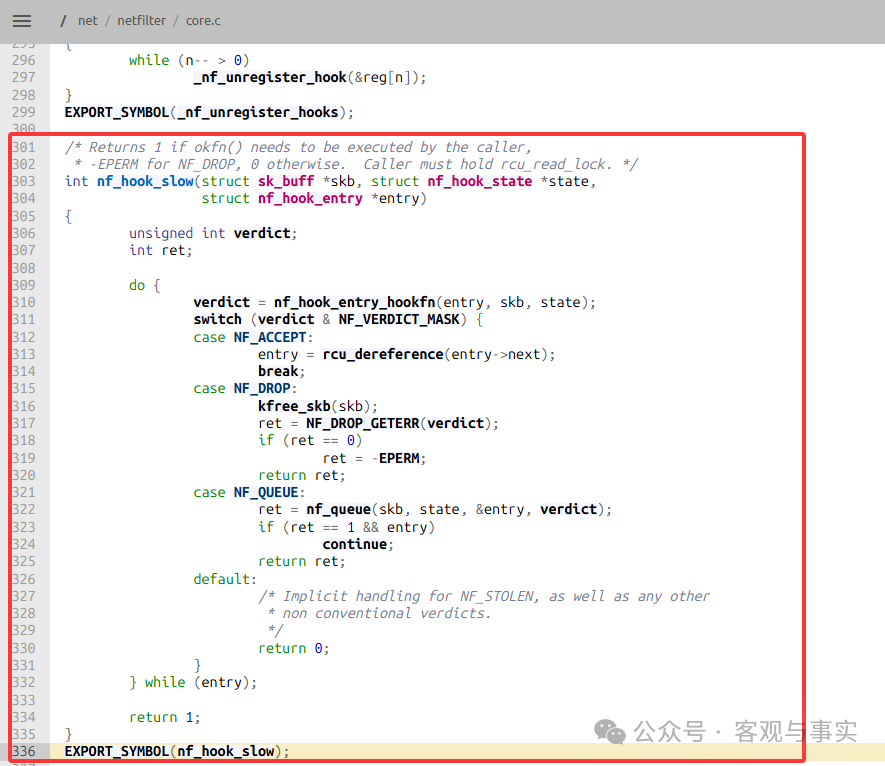Screen dimensions: 885x766
Task: Select line number 326
Action: point(24,579)
